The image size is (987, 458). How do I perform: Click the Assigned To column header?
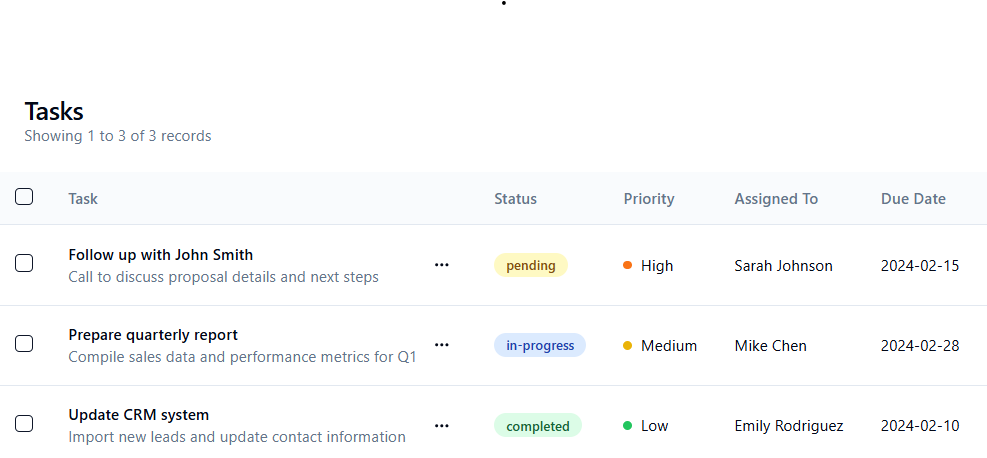point(776,199)
